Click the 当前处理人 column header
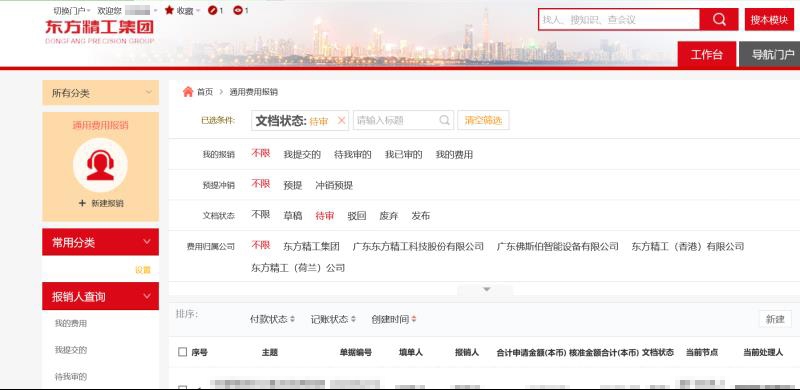Image resolution: width=800 pixels, height=390 pixels. coord(763,352)
